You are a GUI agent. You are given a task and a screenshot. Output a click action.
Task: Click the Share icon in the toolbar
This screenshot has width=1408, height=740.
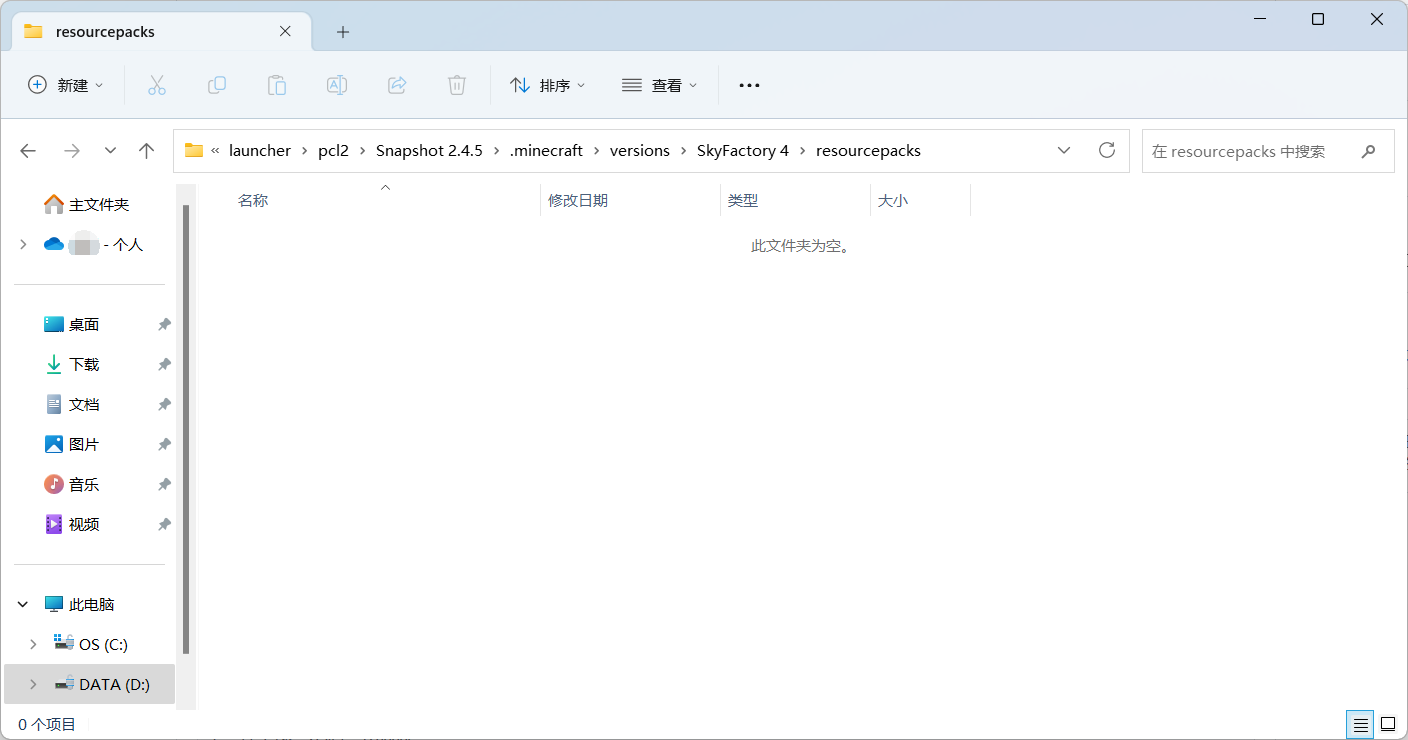(x=397, y=85)
